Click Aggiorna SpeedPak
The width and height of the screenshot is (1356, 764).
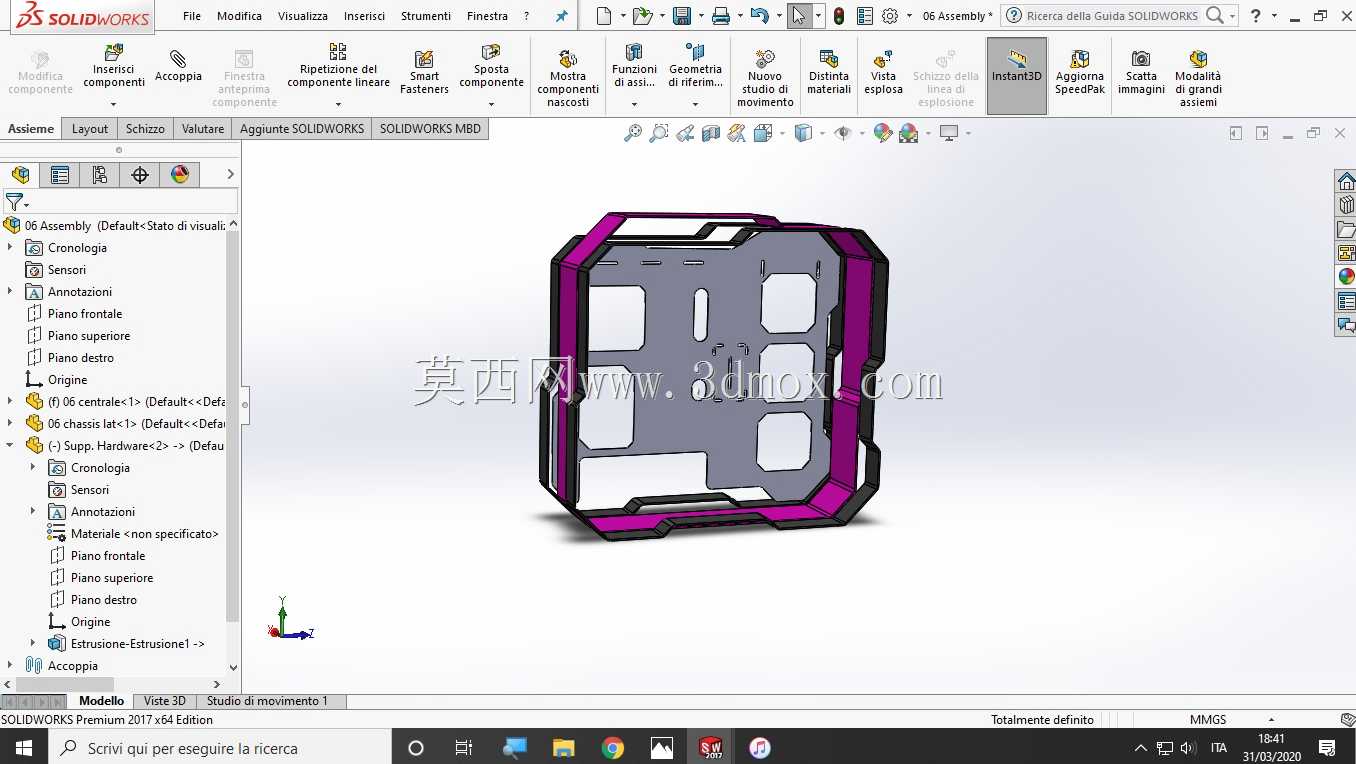1080,72
